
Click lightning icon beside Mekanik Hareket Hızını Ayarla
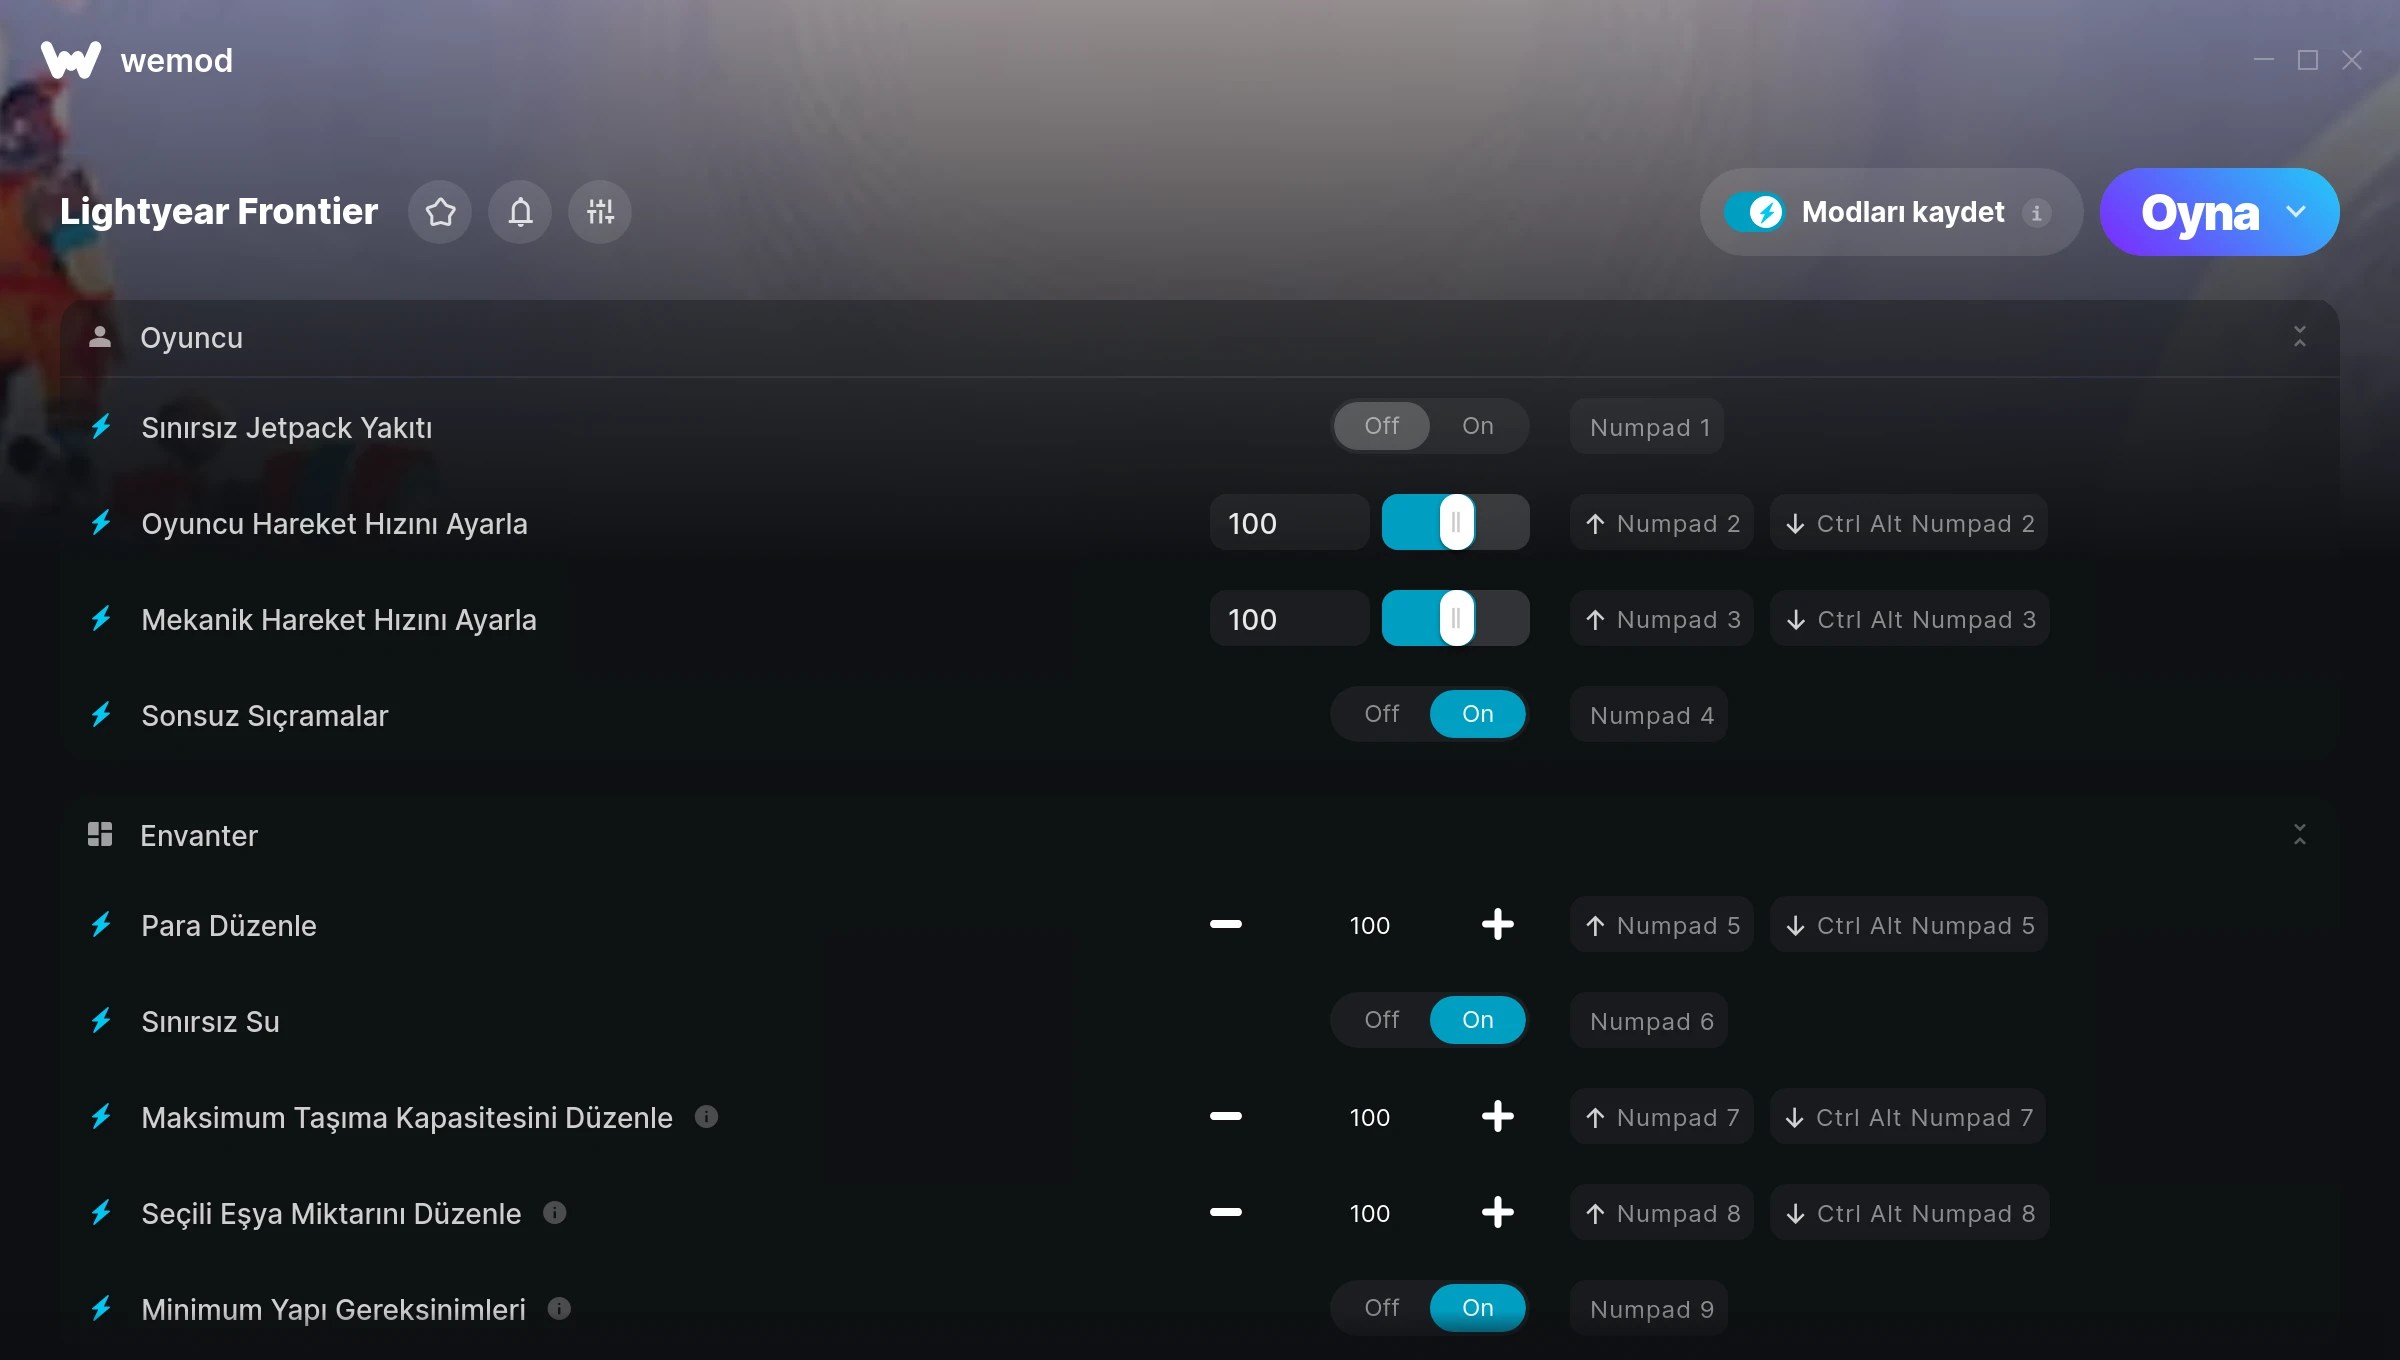101,619
